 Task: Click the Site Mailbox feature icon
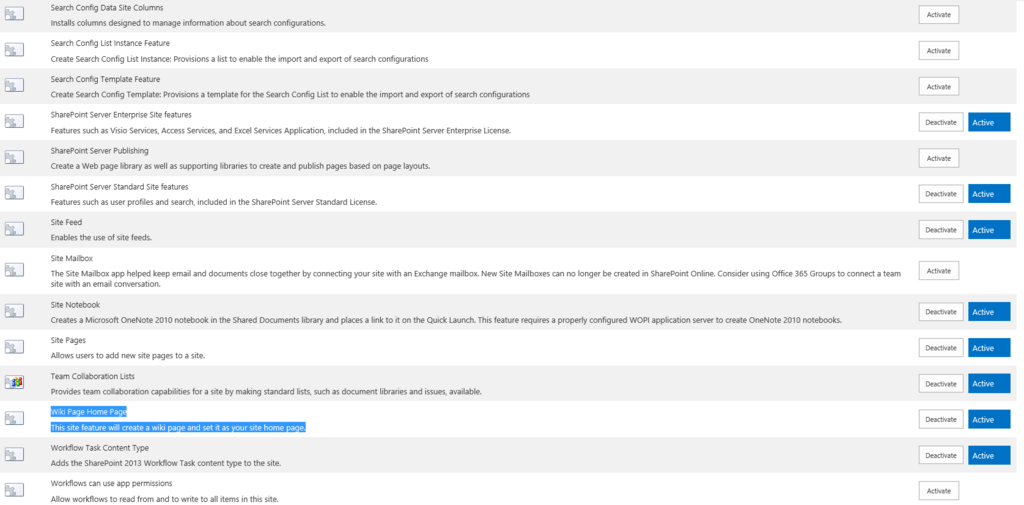click(14, 270)
